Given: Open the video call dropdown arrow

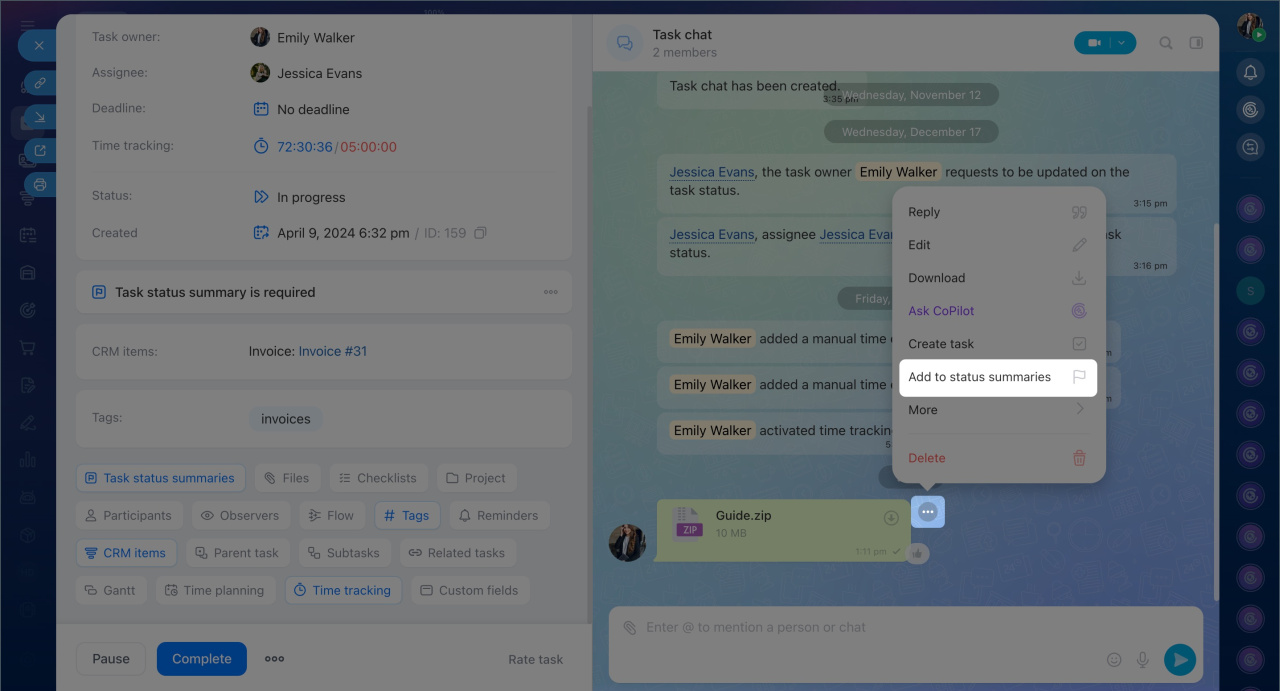Looking at the screenshot, I should (x=1122, y=43).
